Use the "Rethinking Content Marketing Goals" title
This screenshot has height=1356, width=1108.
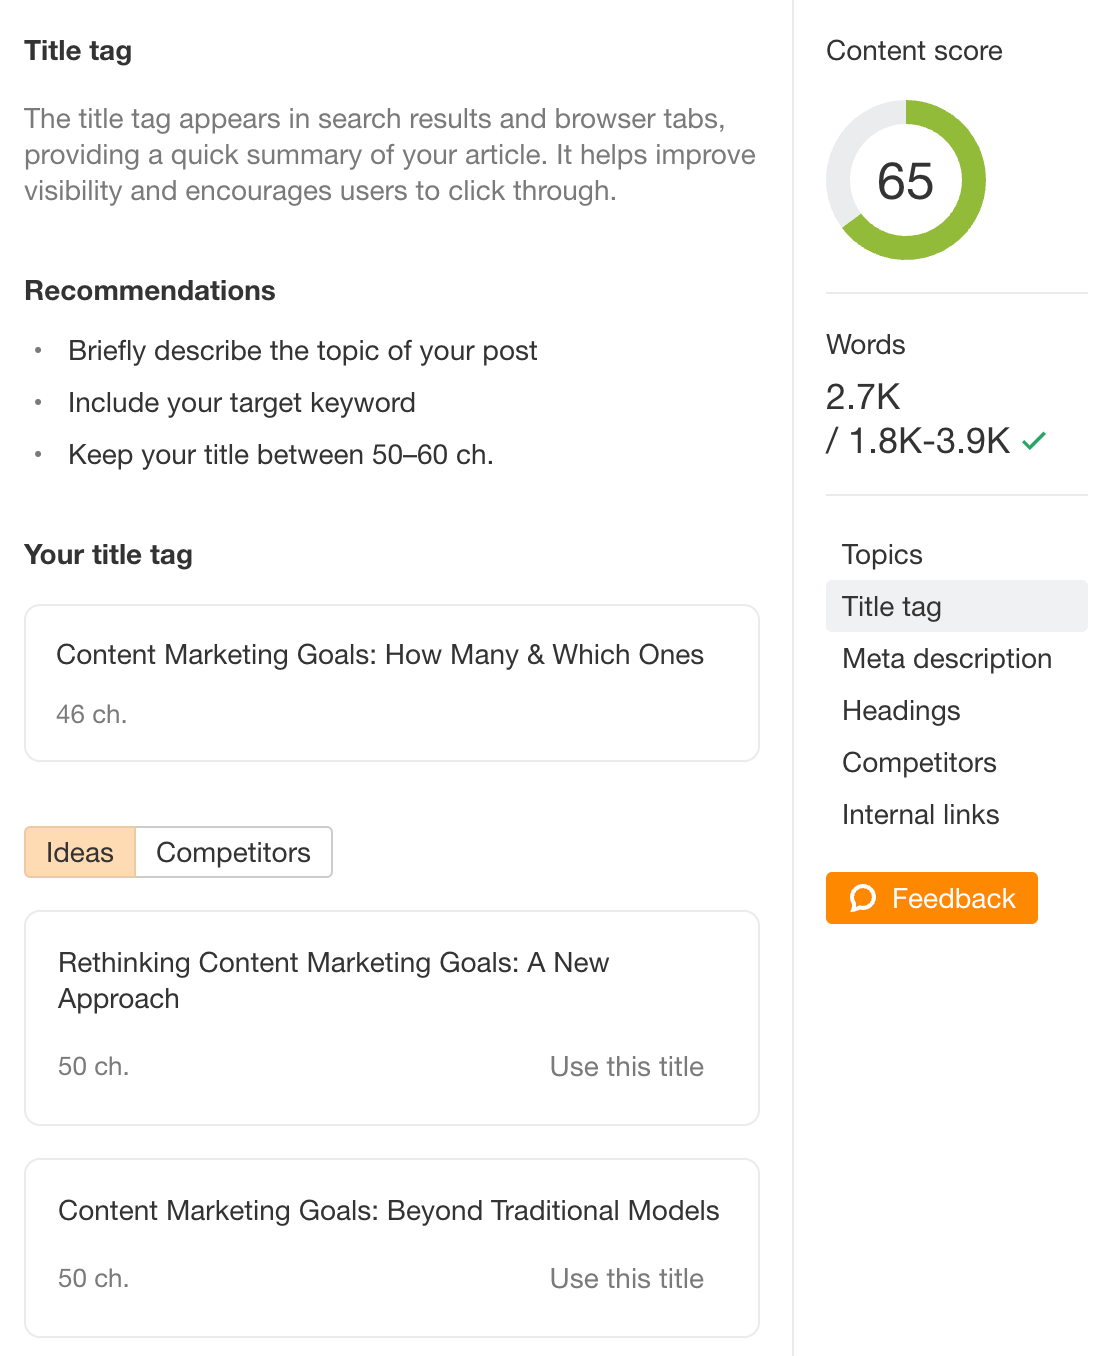626,1066
